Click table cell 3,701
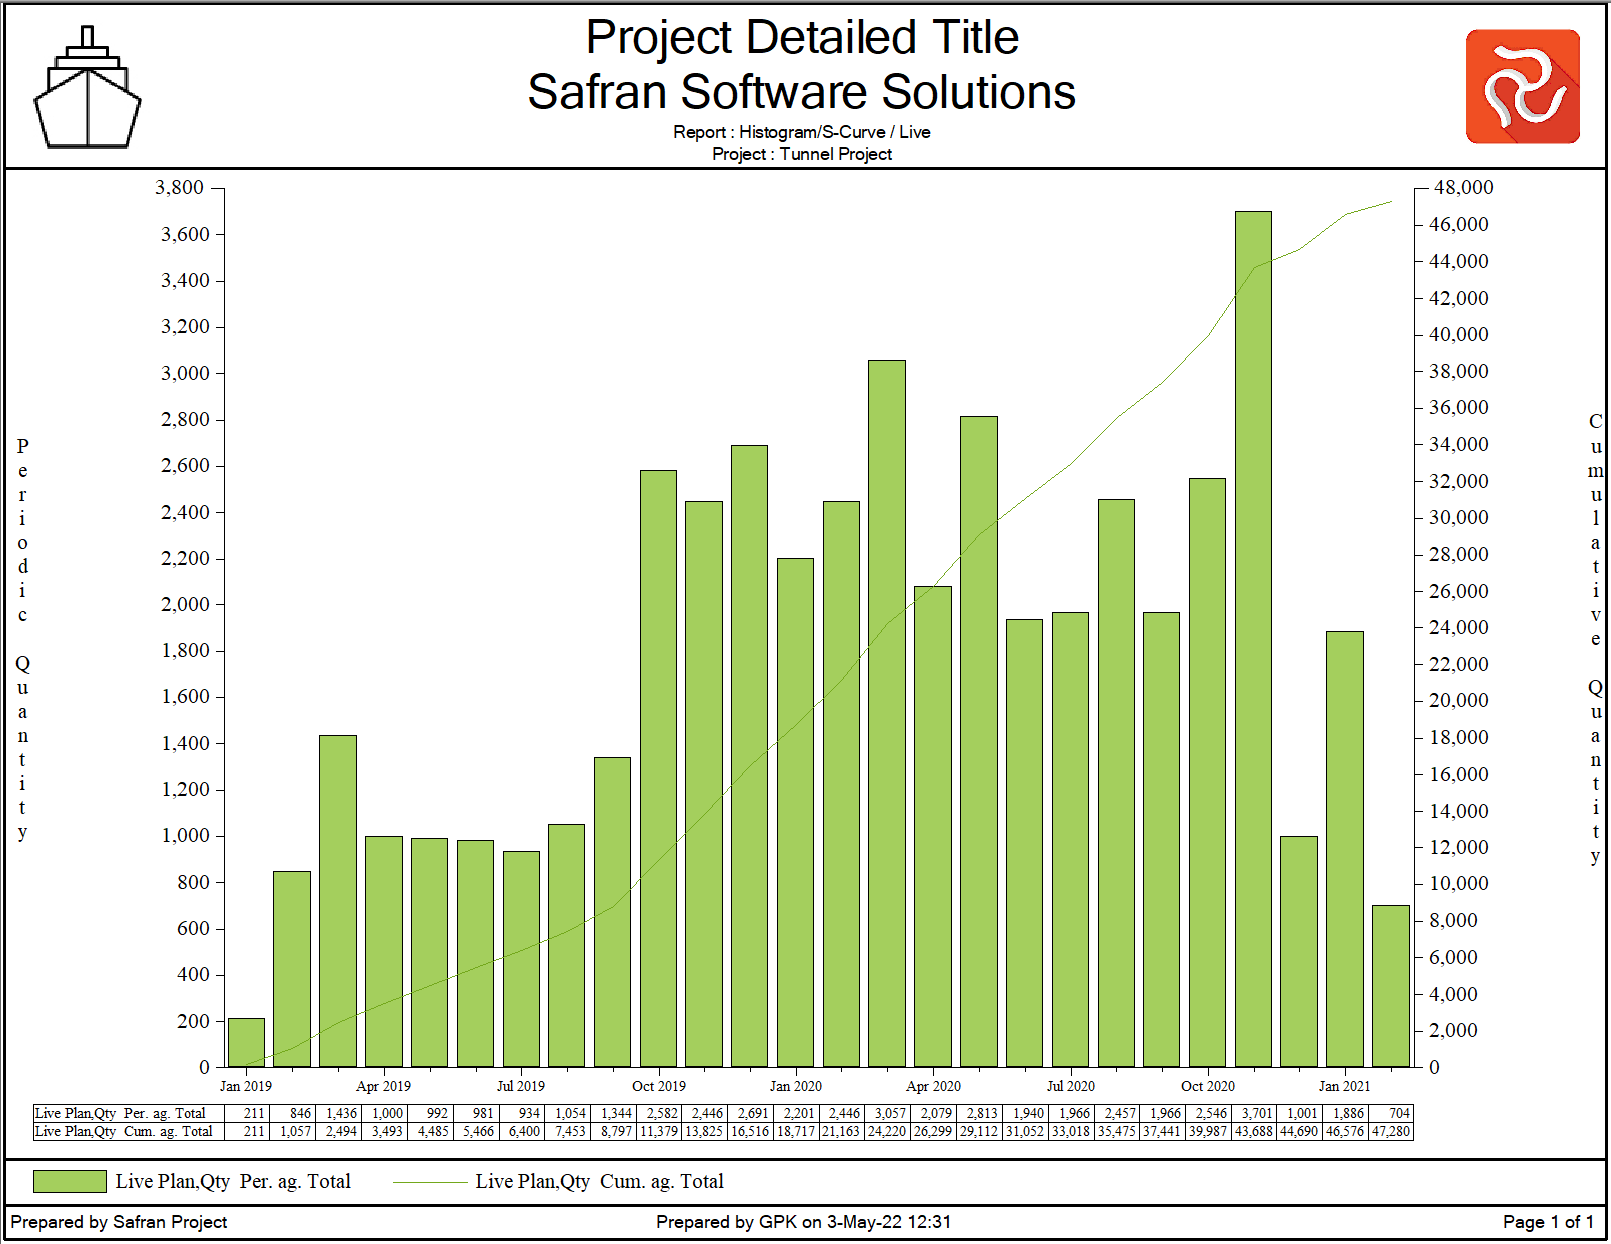 click(1255, 1113)
